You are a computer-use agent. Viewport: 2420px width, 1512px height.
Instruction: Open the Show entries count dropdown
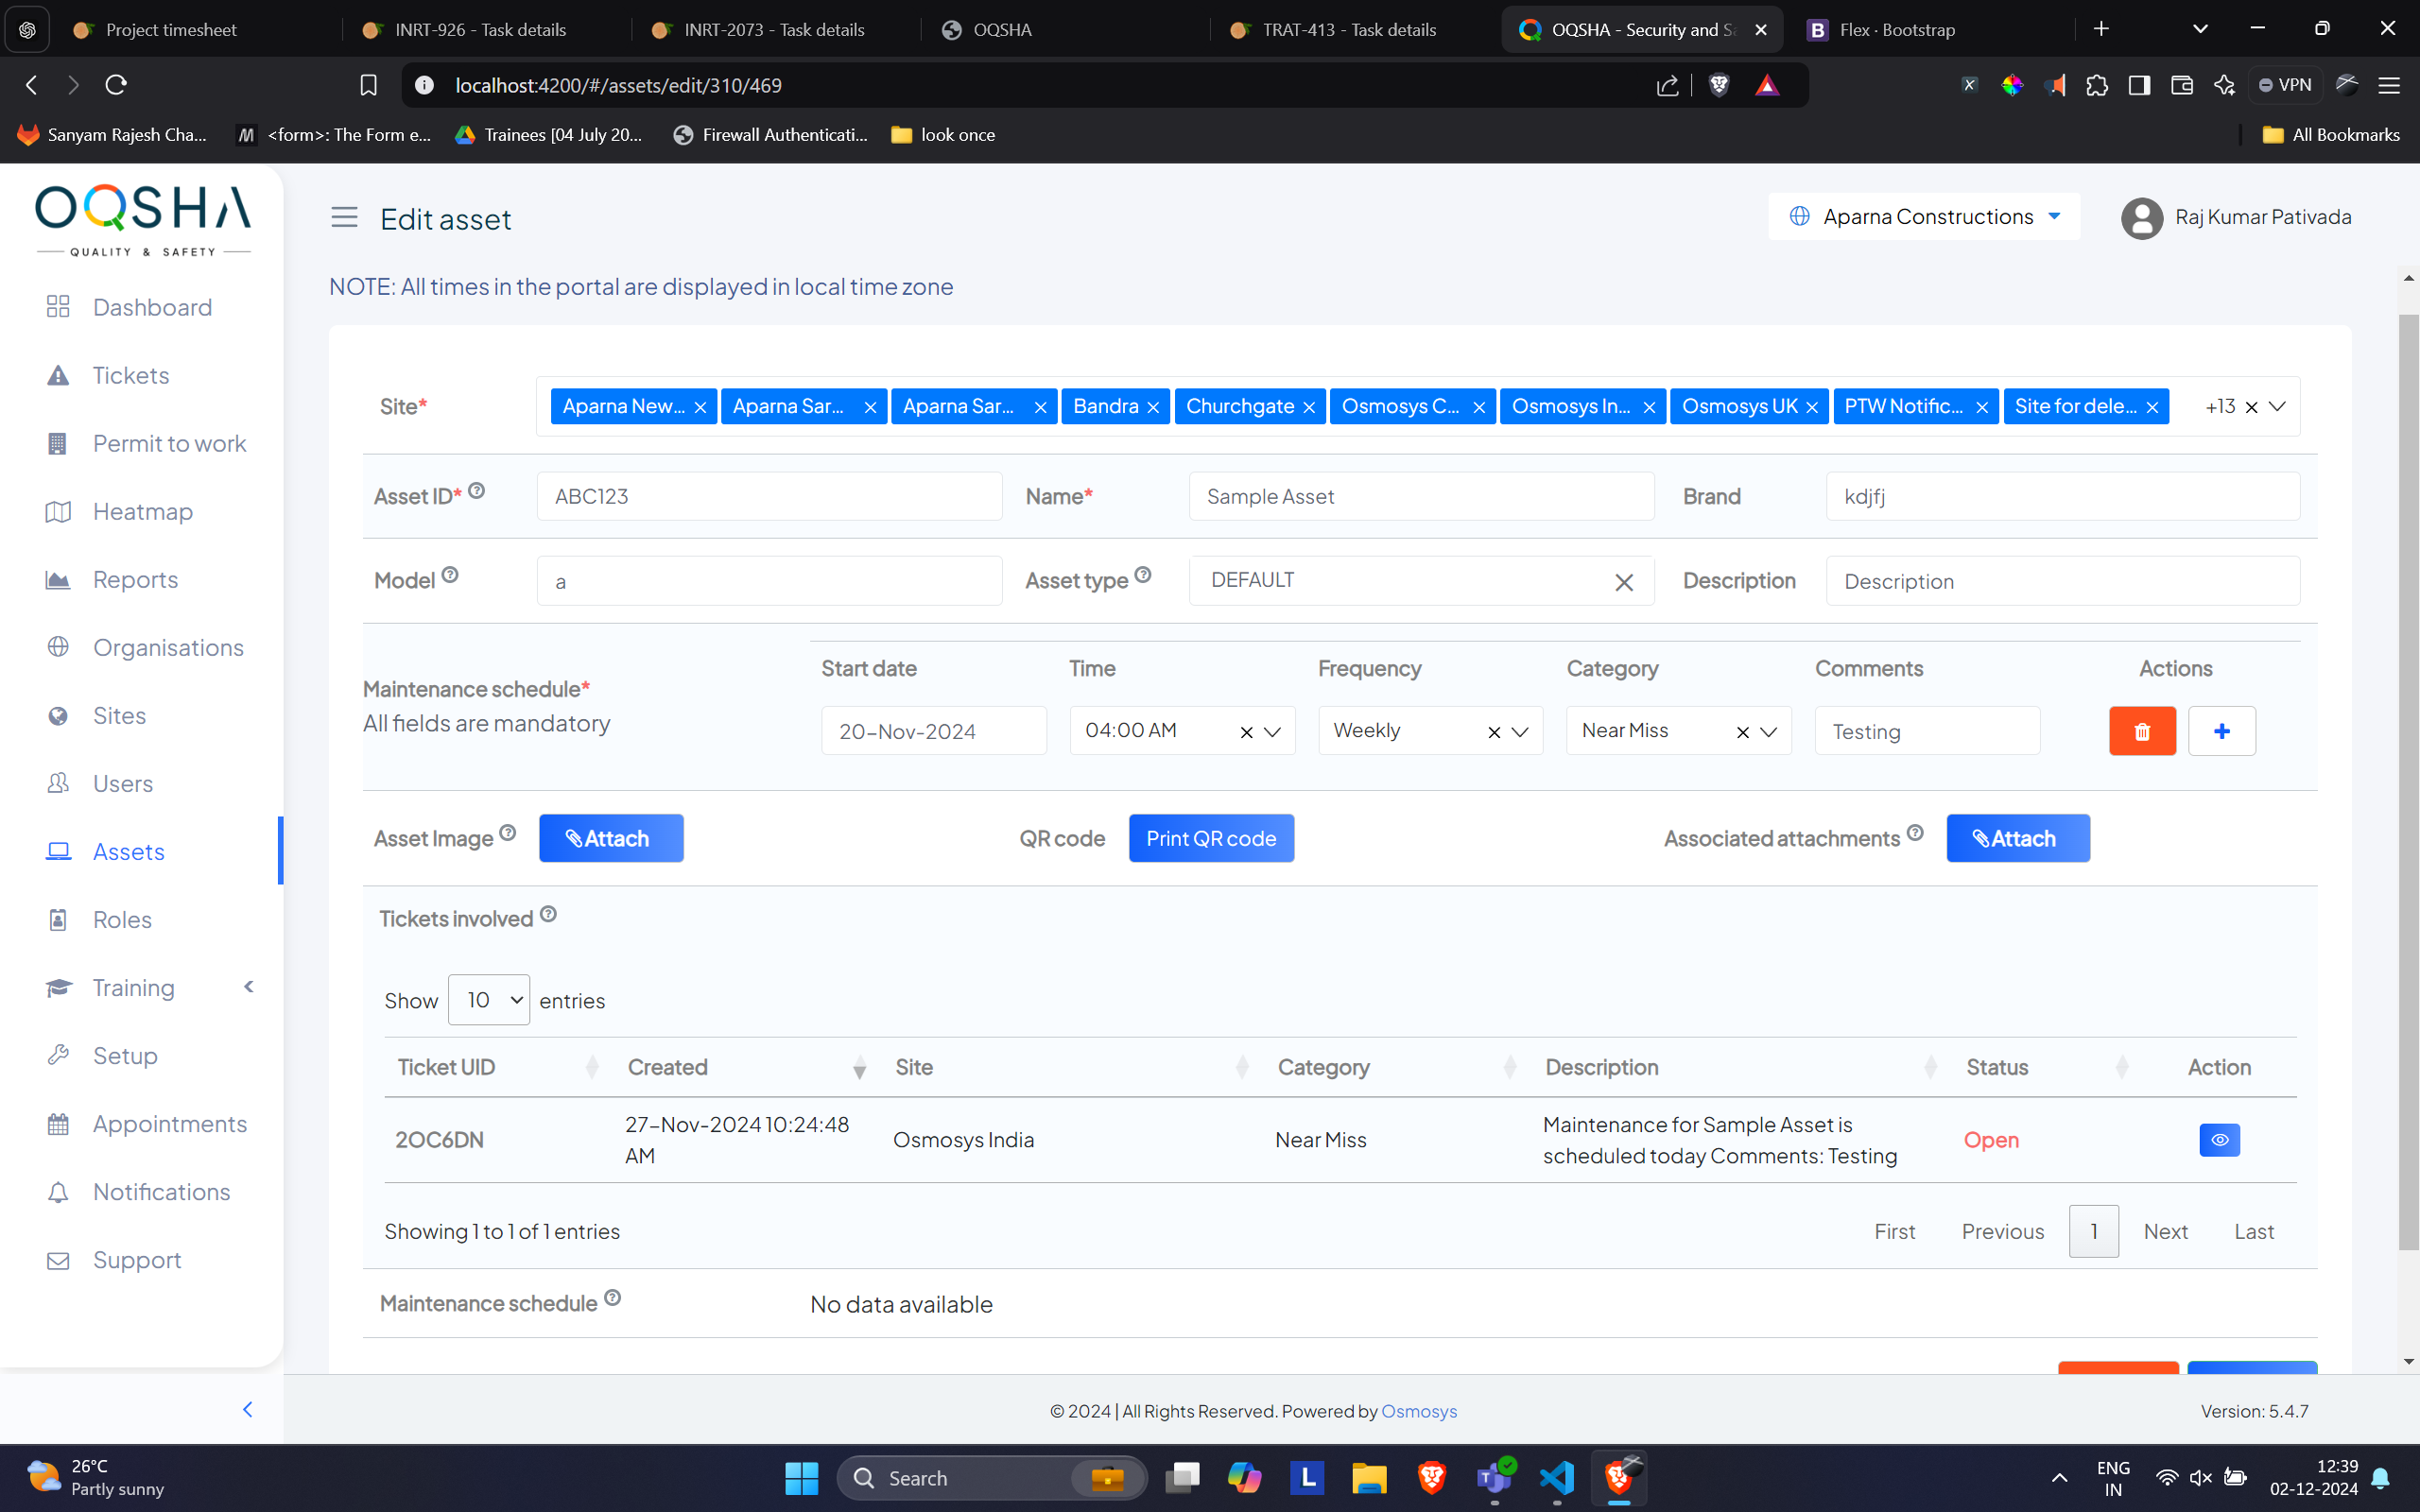point(488,1000)
